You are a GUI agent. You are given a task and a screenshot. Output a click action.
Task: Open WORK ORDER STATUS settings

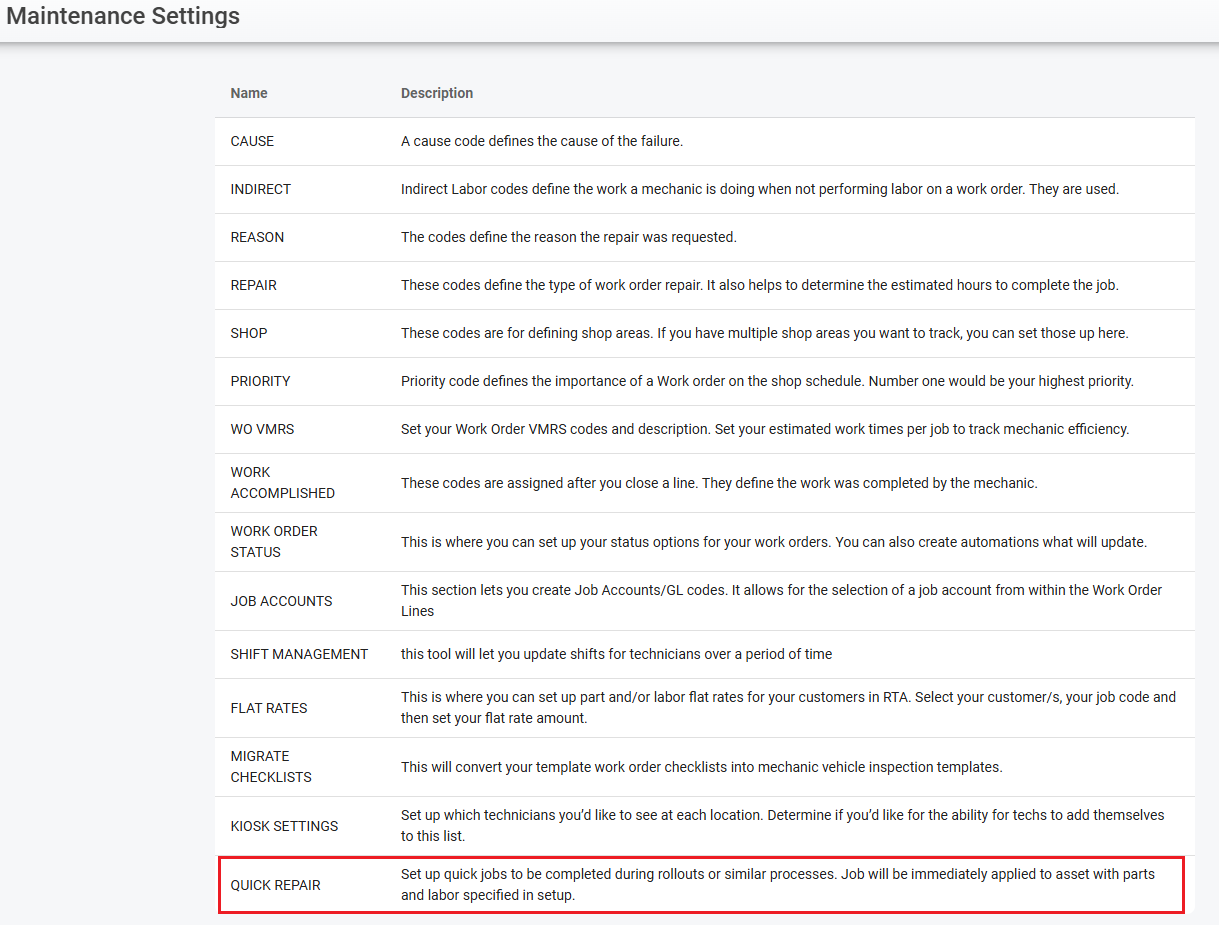pos(273,542)
